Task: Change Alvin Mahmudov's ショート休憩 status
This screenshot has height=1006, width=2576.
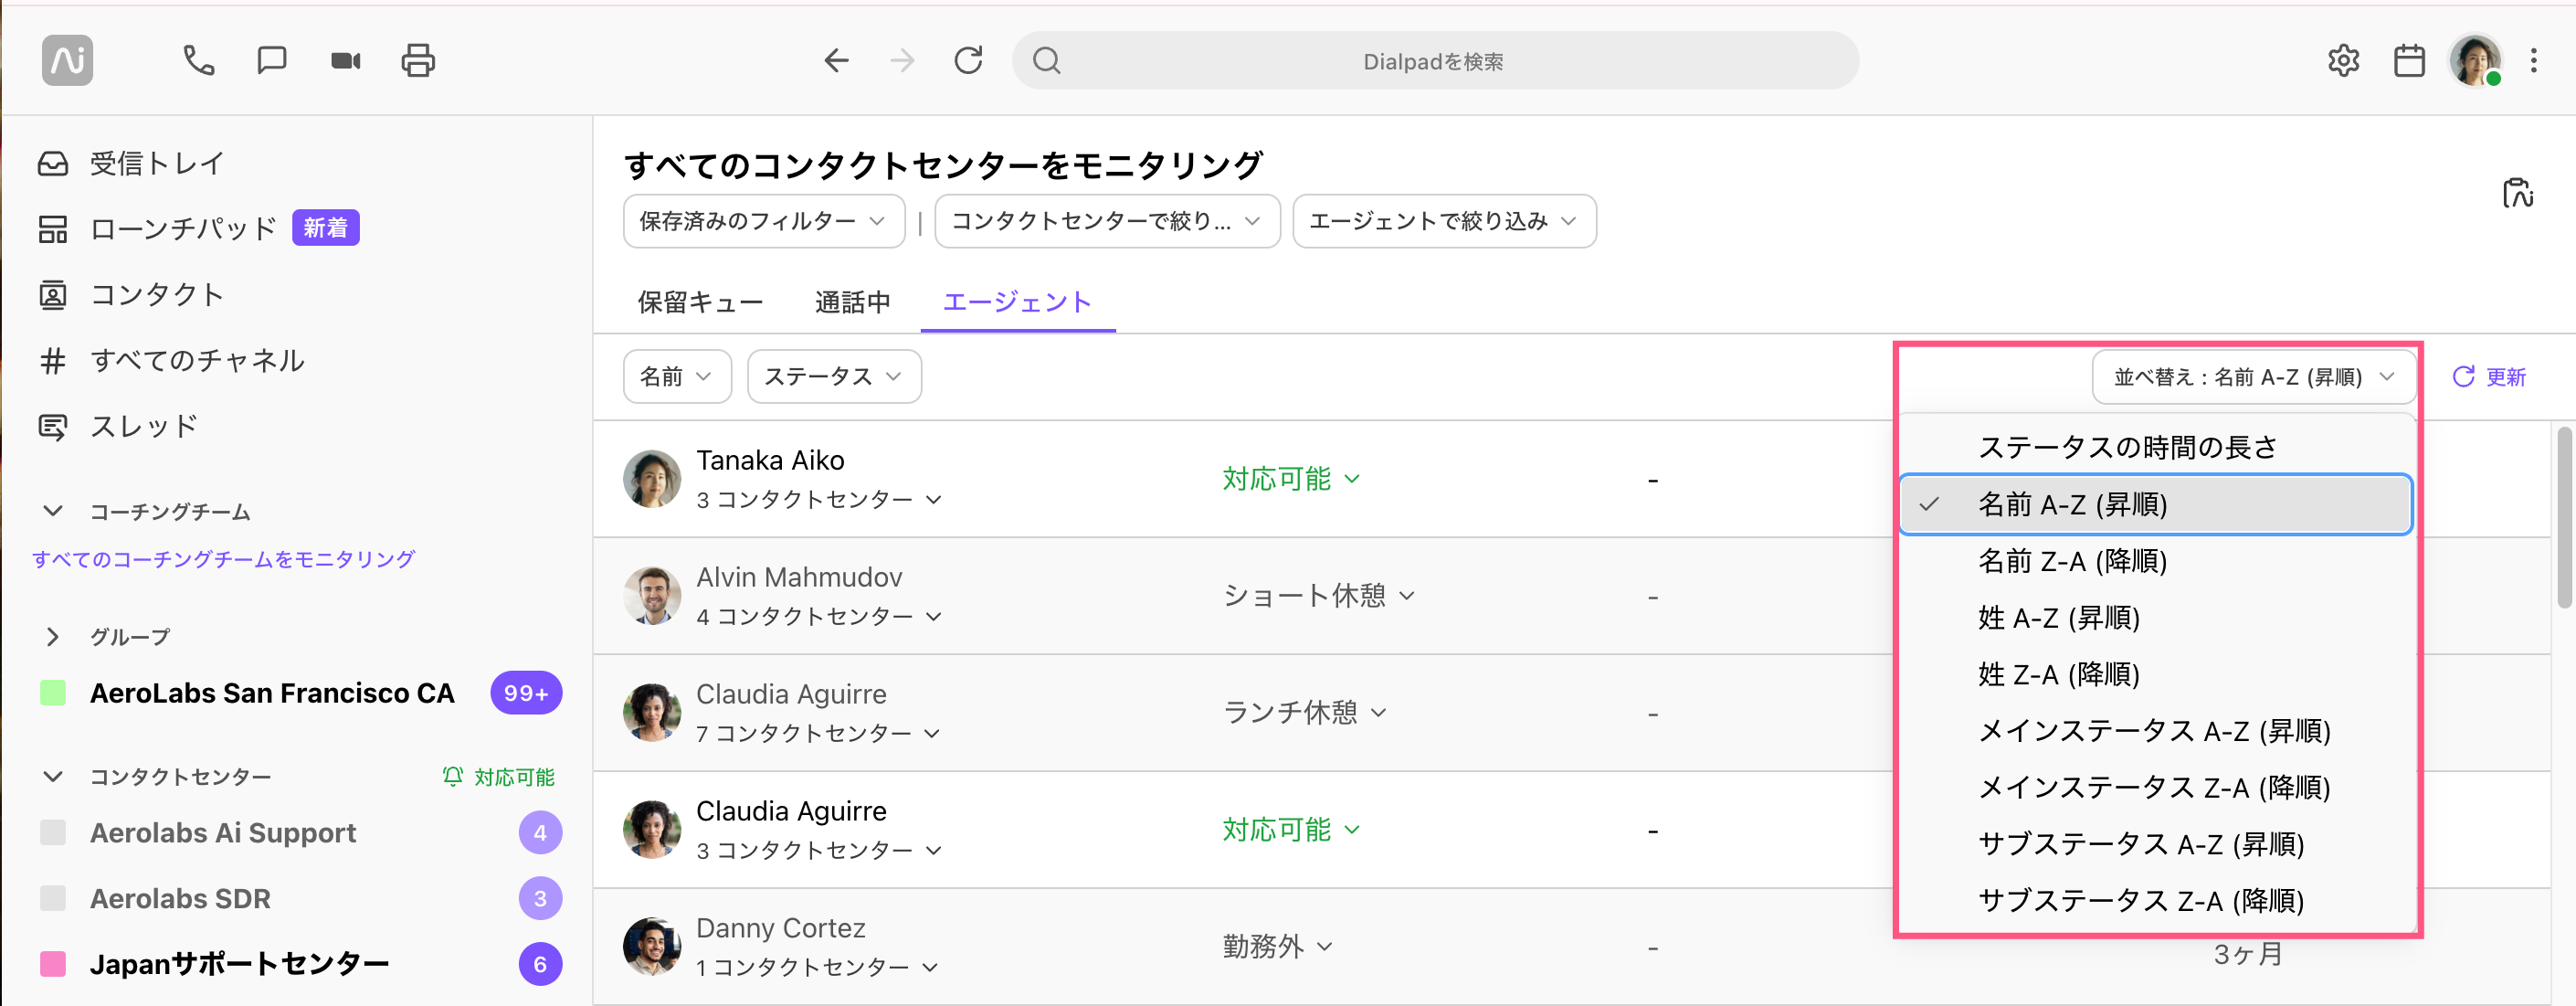Action: tap(1319, 596)
